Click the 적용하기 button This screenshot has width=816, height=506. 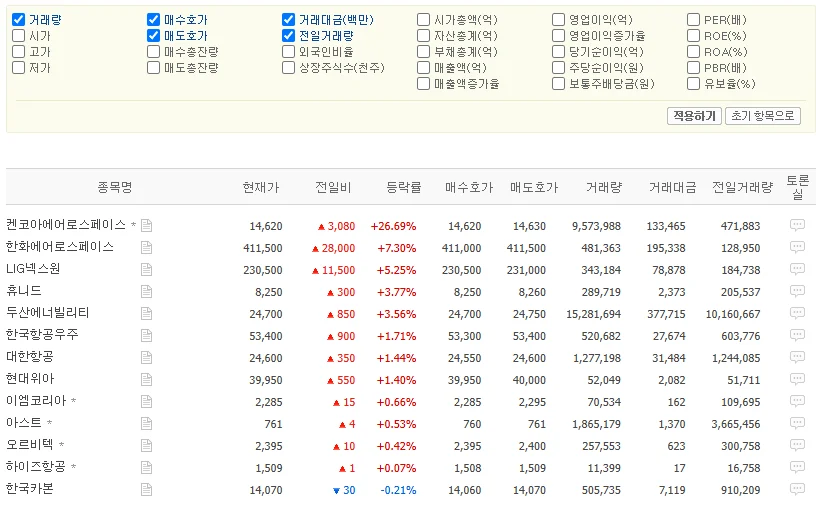694,116
